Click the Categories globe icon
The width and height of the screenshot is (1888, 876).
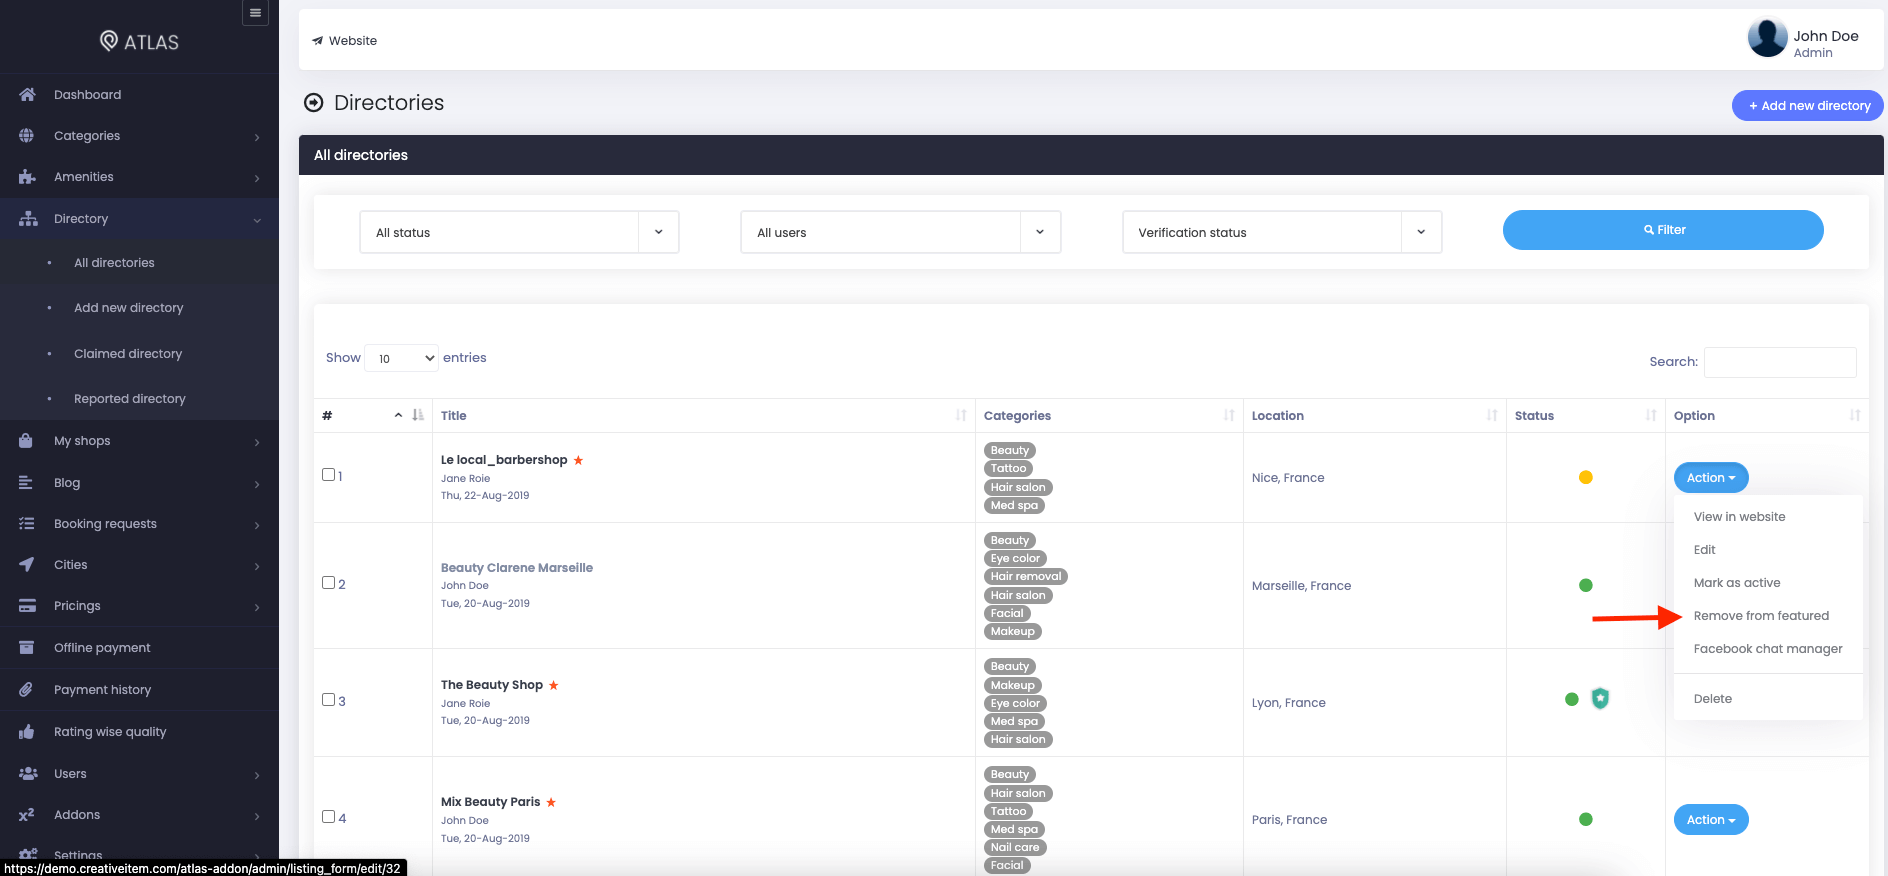27,136
